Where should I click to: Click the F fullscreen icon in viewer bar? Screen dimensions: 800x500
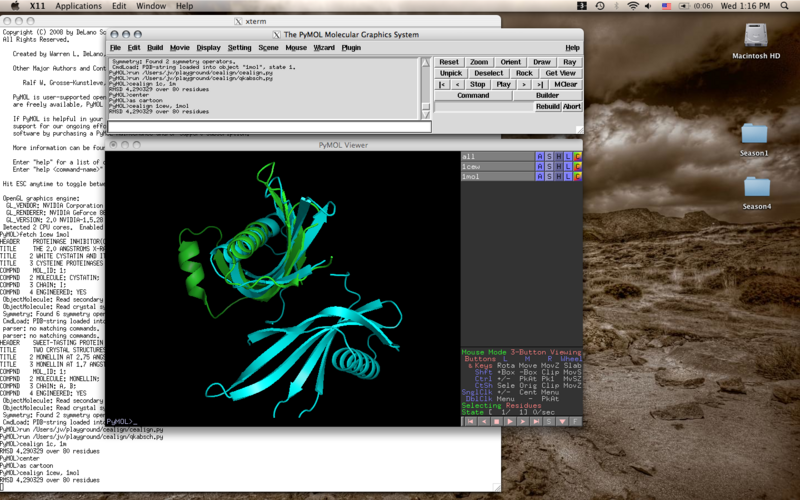[576, 422]
